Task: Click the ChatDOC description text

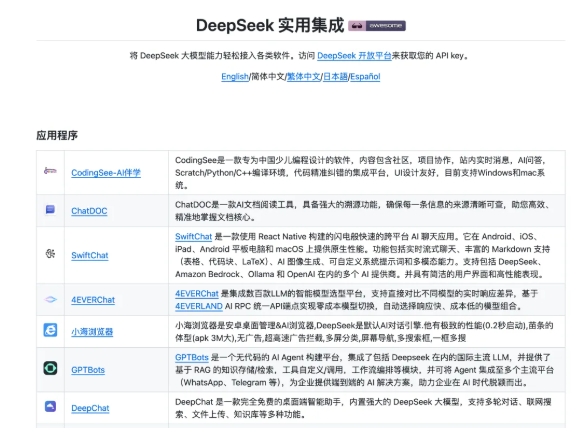Action: point(364,211)
